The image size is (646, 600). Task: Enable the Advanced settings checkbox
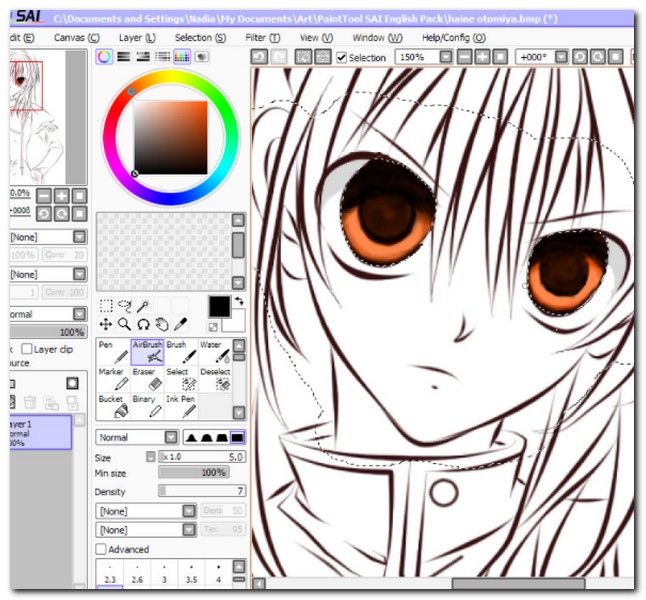pos(101,549)
